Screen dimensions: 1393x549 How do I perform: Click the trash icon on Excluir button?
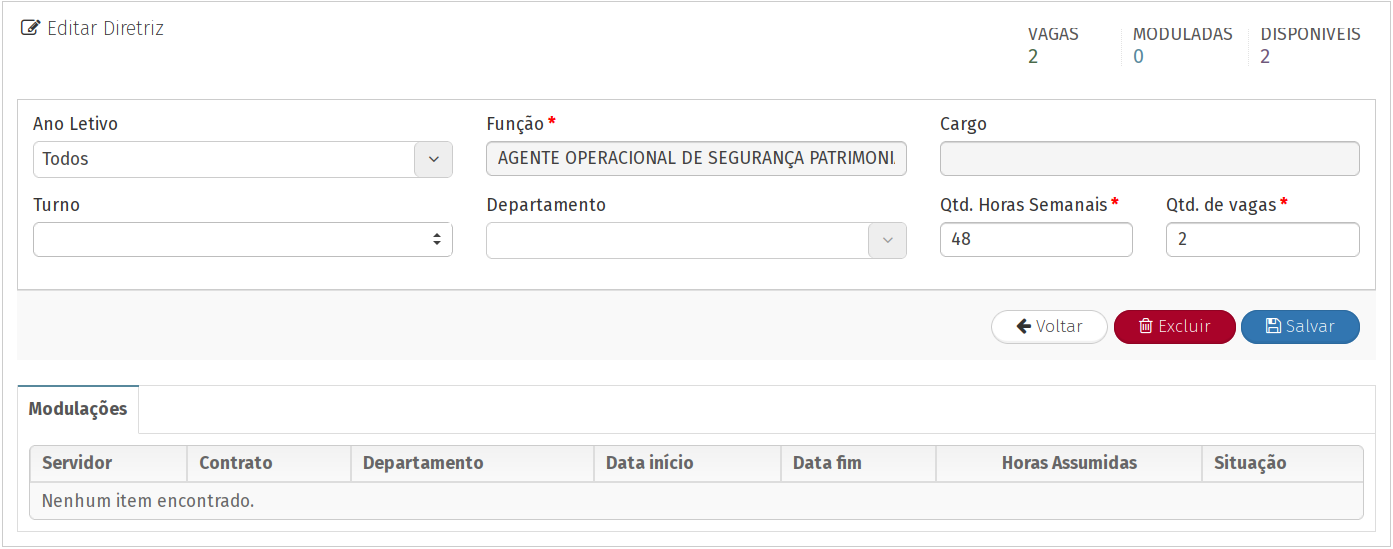(x=1146, y=327)
